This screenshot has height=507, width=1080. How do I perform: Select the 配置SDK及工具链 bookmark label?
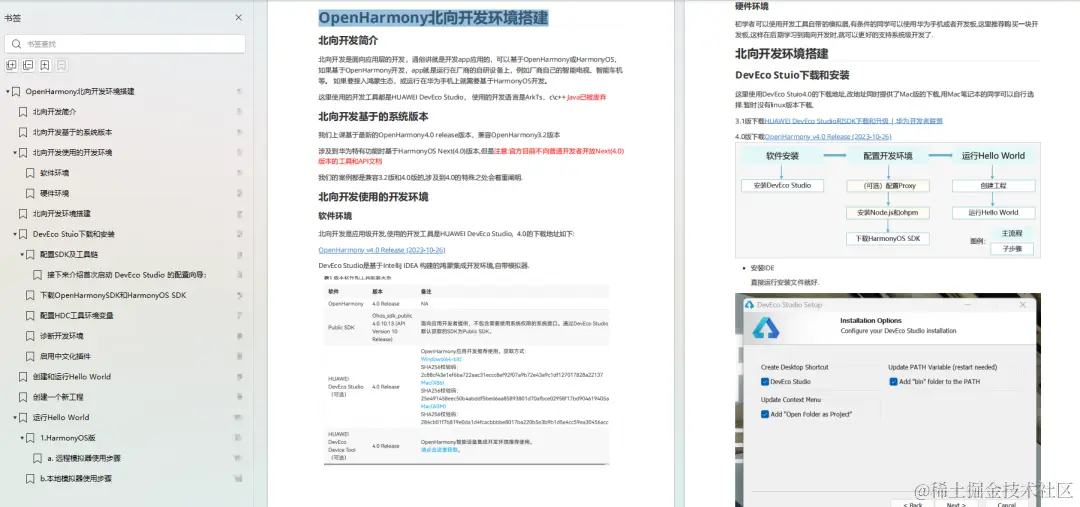(x=69, y=254)
